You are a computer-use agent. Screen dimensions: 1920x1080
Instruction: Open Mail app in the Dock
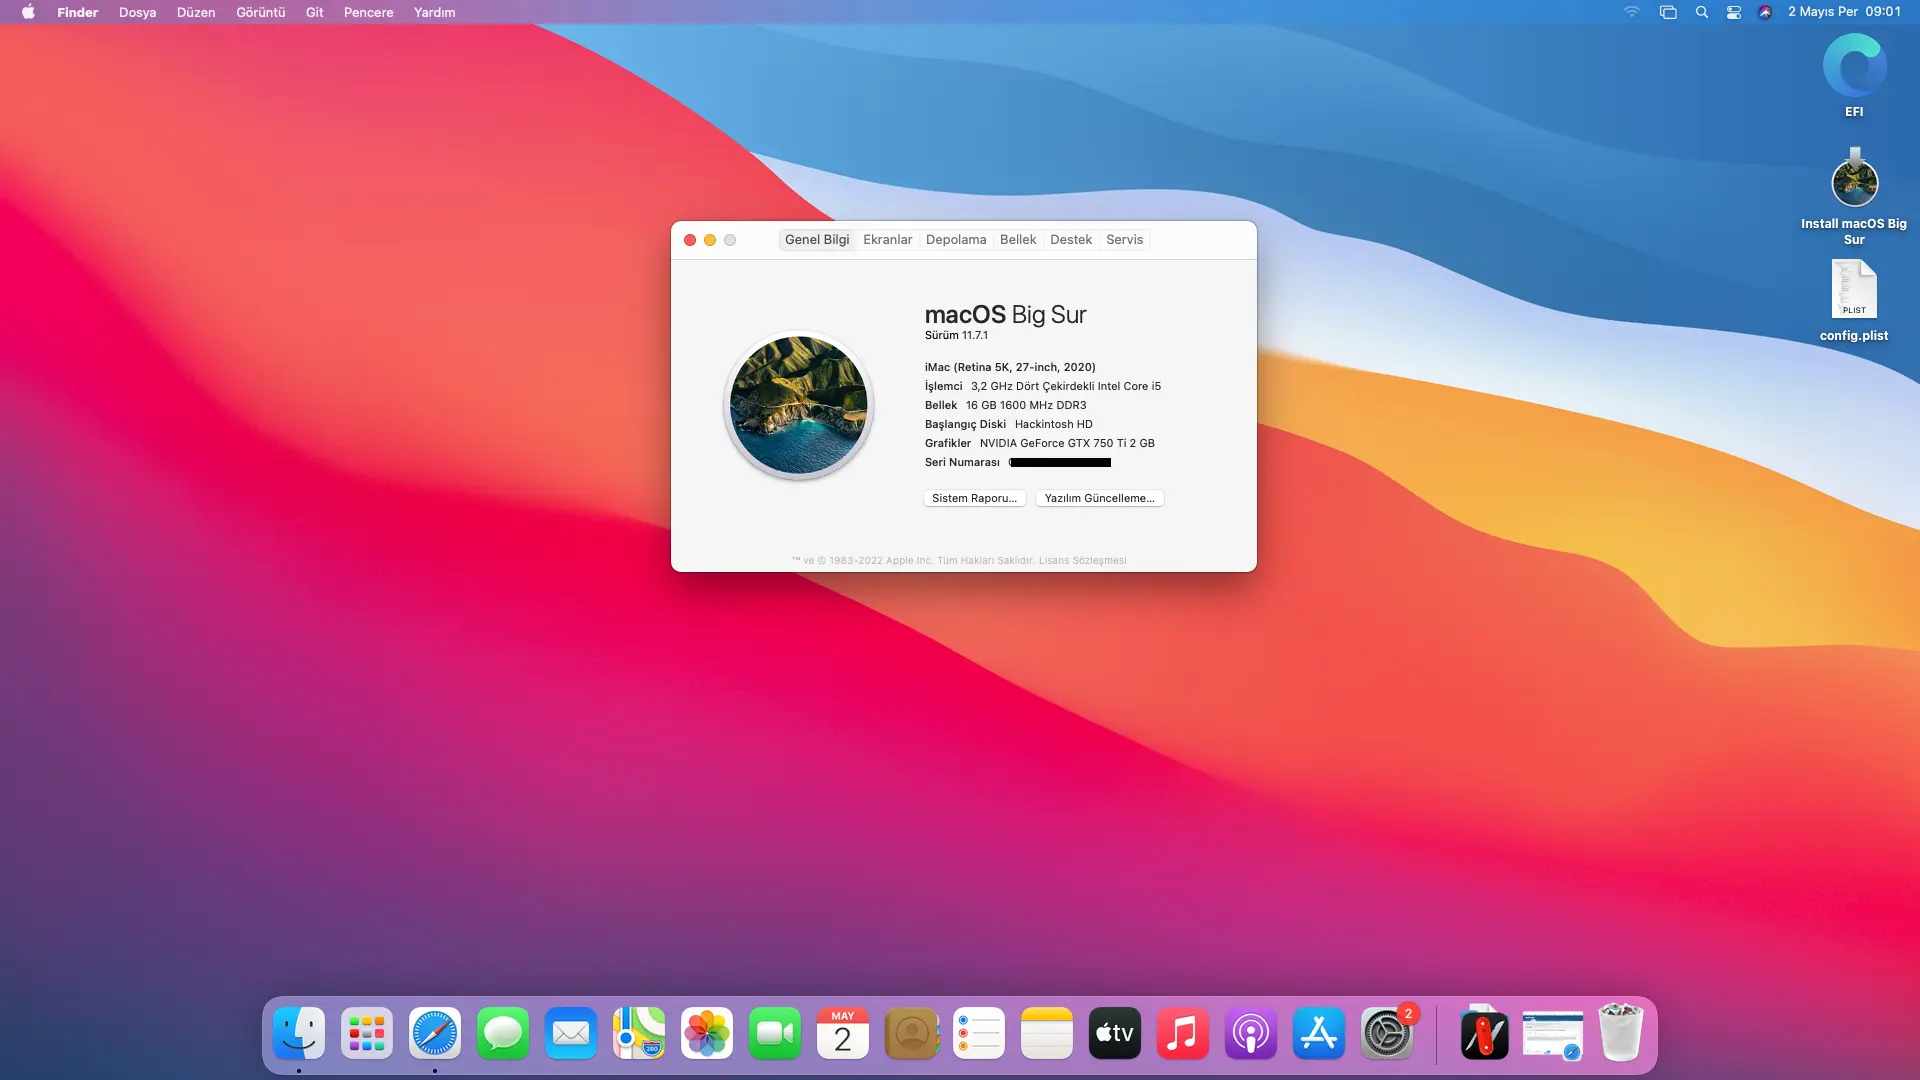(x=571, y=1033)
